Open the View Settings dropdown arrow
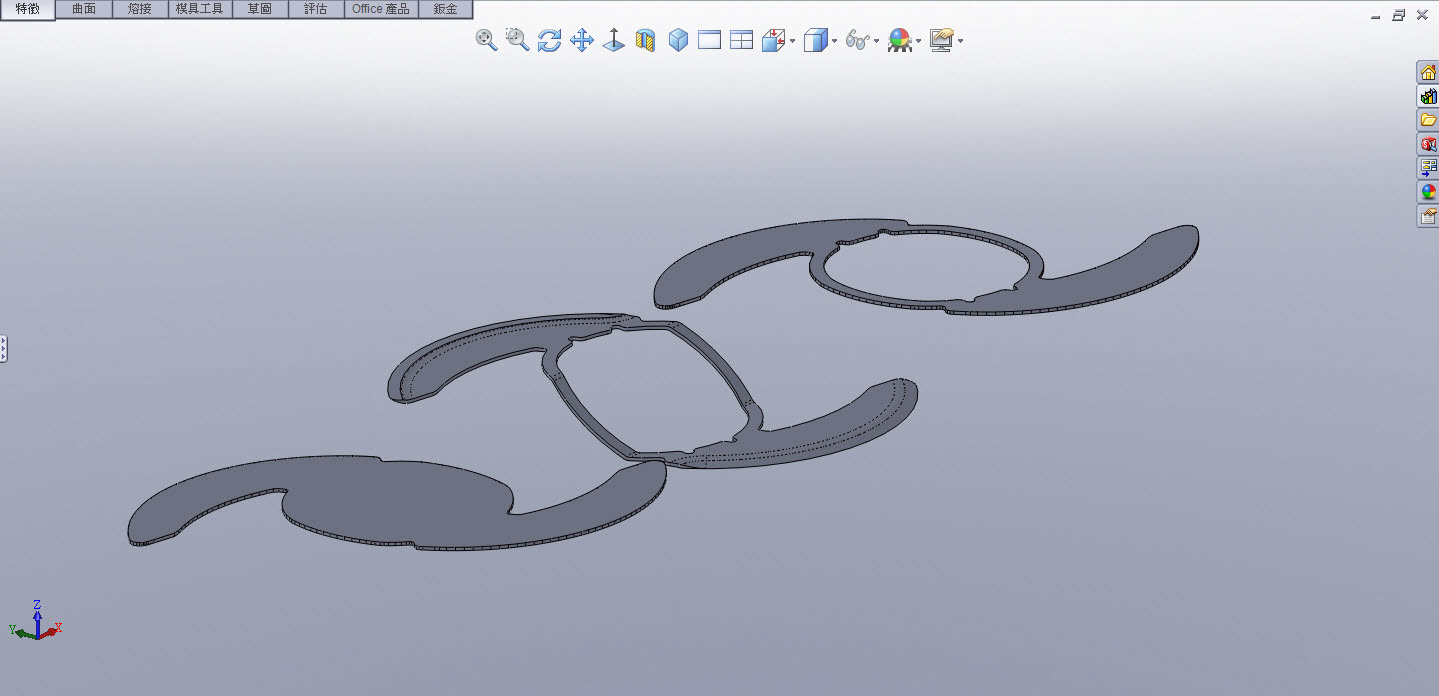Viewport: 1439px width, 696px height. [x=960, y=41]
